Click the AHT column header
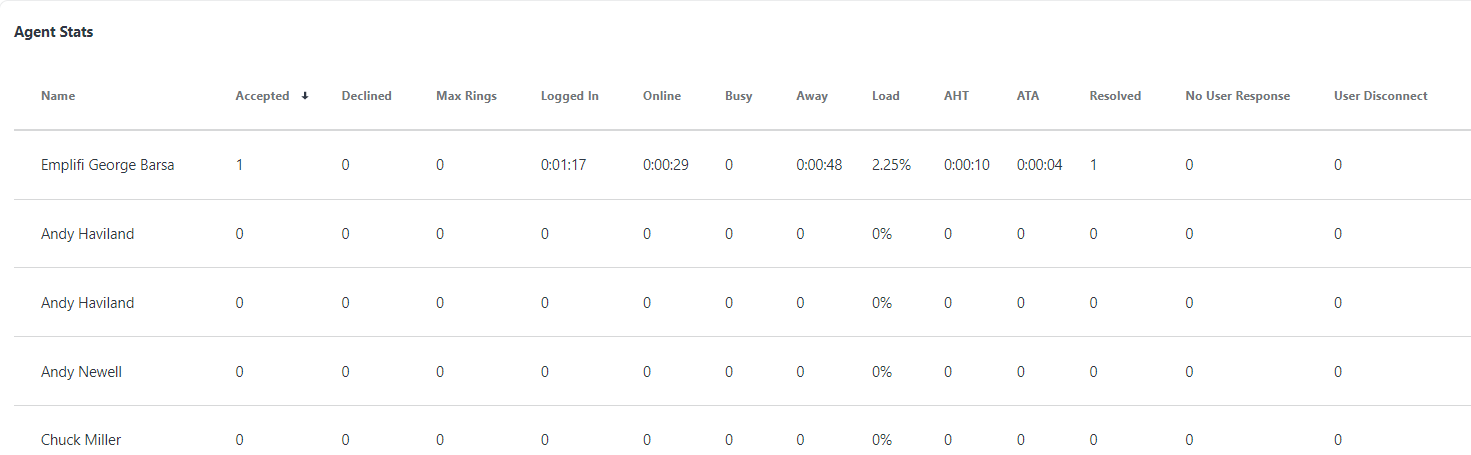The height and width of the screenshot is (455, 1471). click(x=956, y=96)
